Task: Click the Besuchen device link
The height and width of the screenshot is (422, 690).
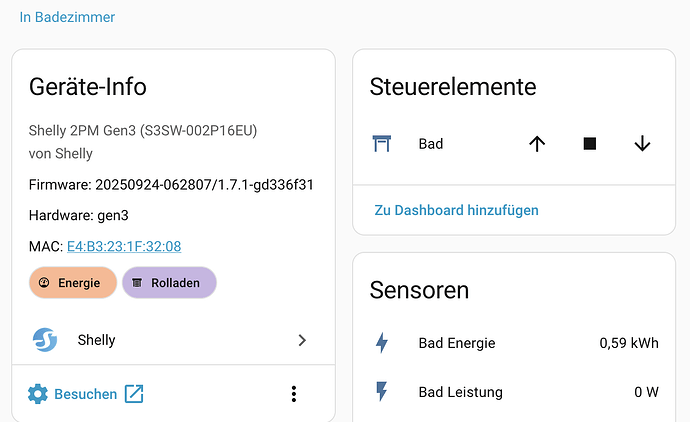Action: (x=85, y=394)
